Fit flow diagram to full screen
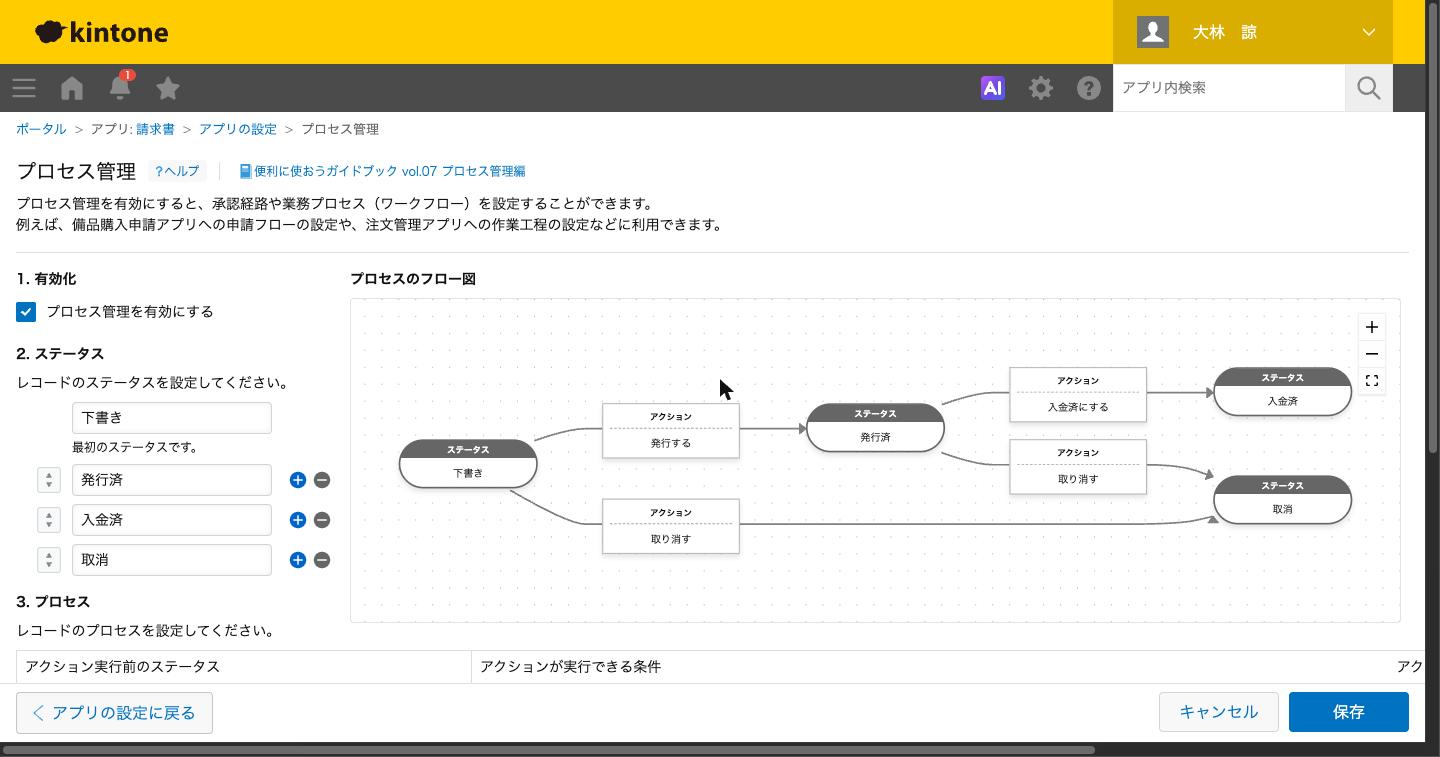This screenshot has height=757, width=1440. coord(1372,381)
